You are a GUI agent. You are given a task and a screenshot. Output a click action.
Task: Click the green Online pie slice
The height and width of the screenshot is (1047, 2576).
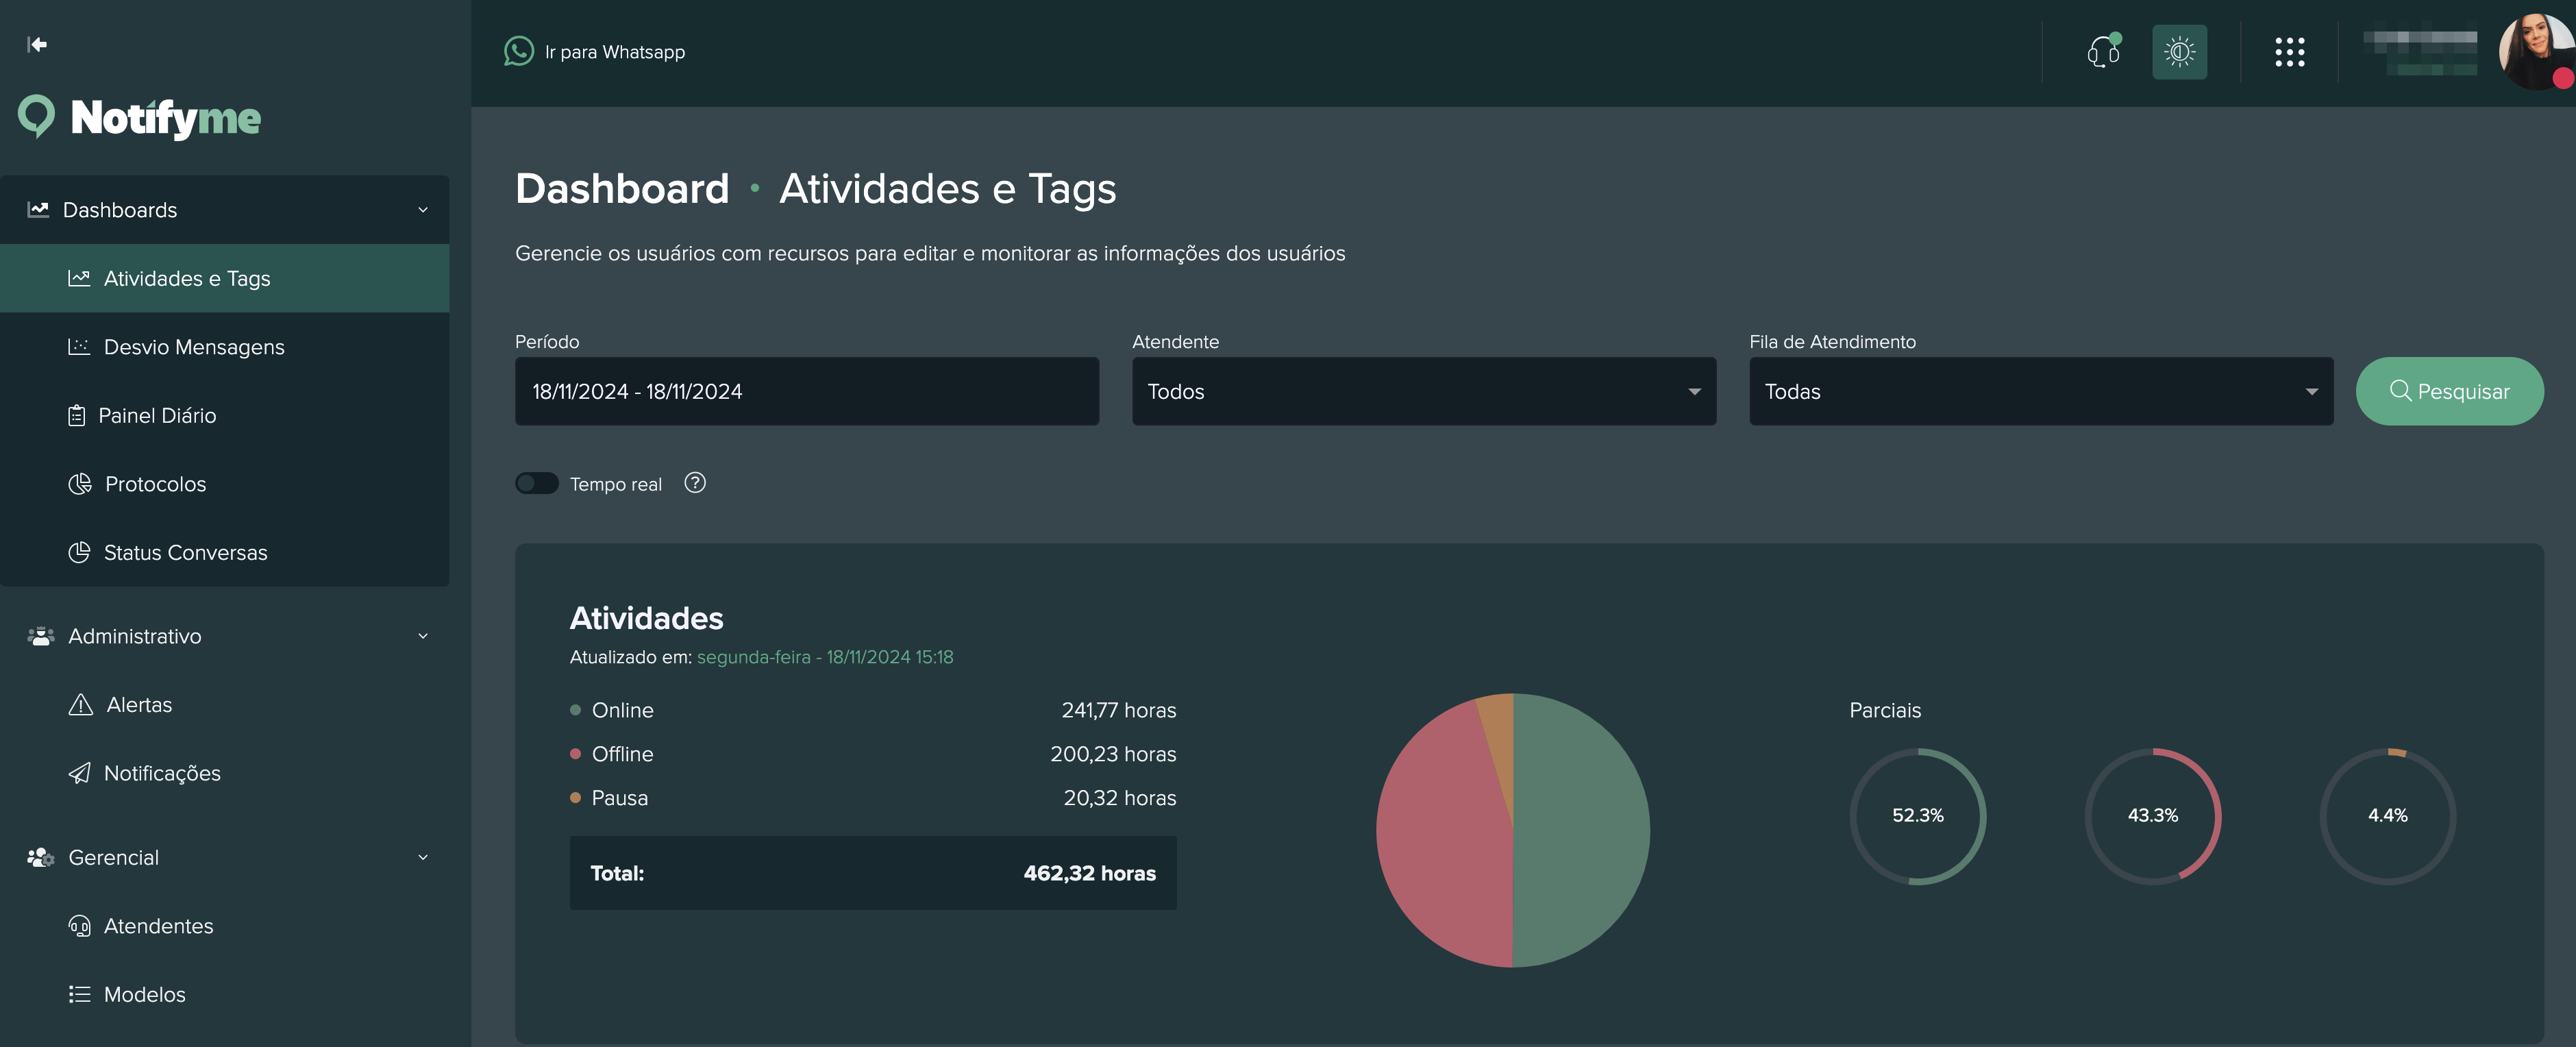click(1580, 830)
